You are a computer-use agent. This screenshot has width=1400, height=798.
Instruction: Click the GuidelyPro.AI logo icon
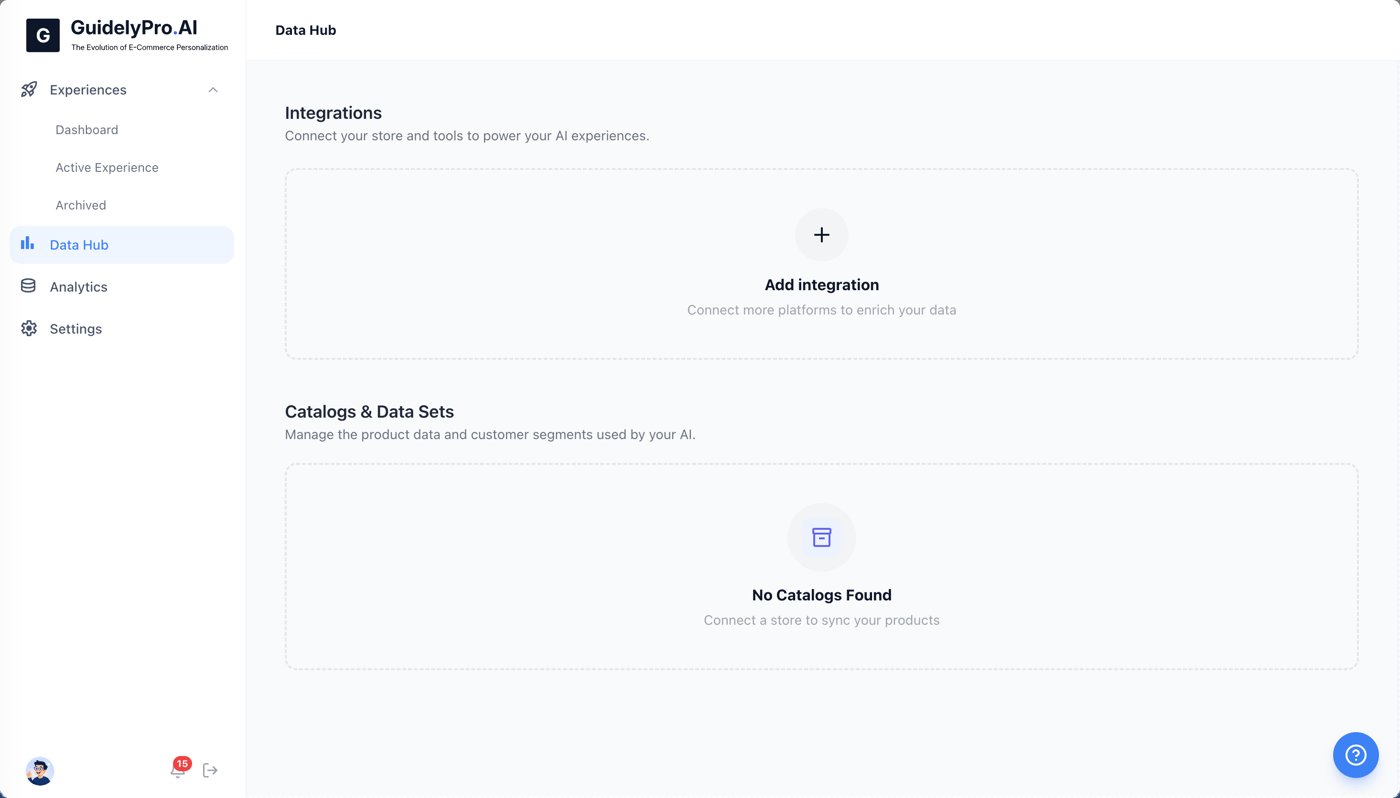coord(43,35)
